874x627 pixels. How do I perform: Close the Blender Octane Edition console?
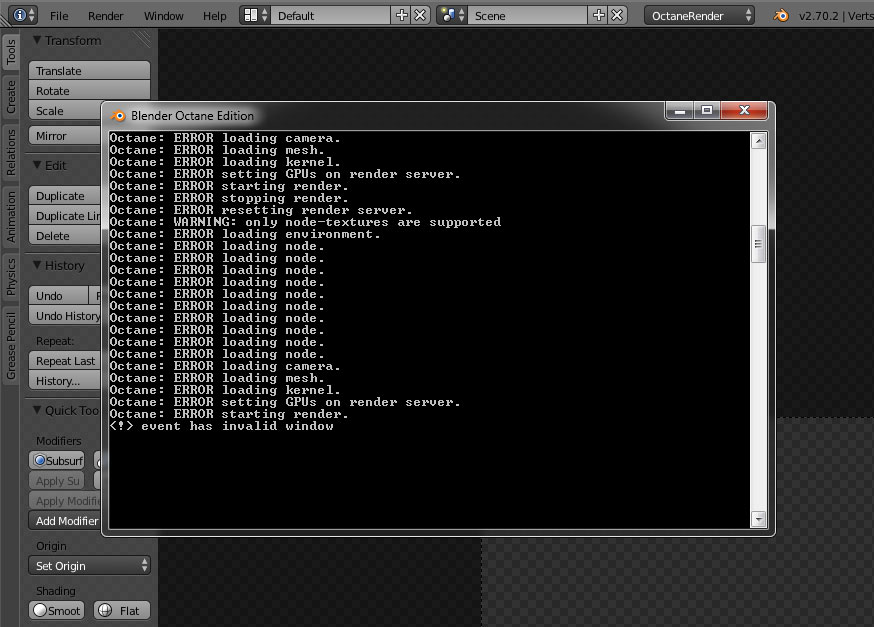744,111
